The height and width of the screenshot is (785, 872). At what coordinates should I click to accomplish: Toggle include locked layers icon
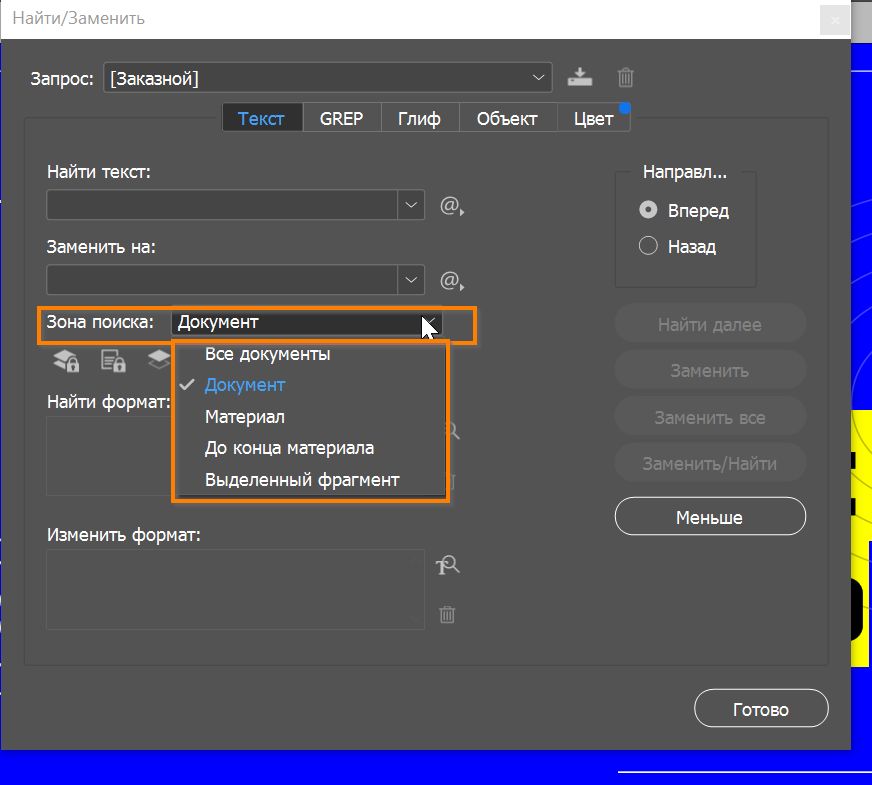tap(66, 361)
